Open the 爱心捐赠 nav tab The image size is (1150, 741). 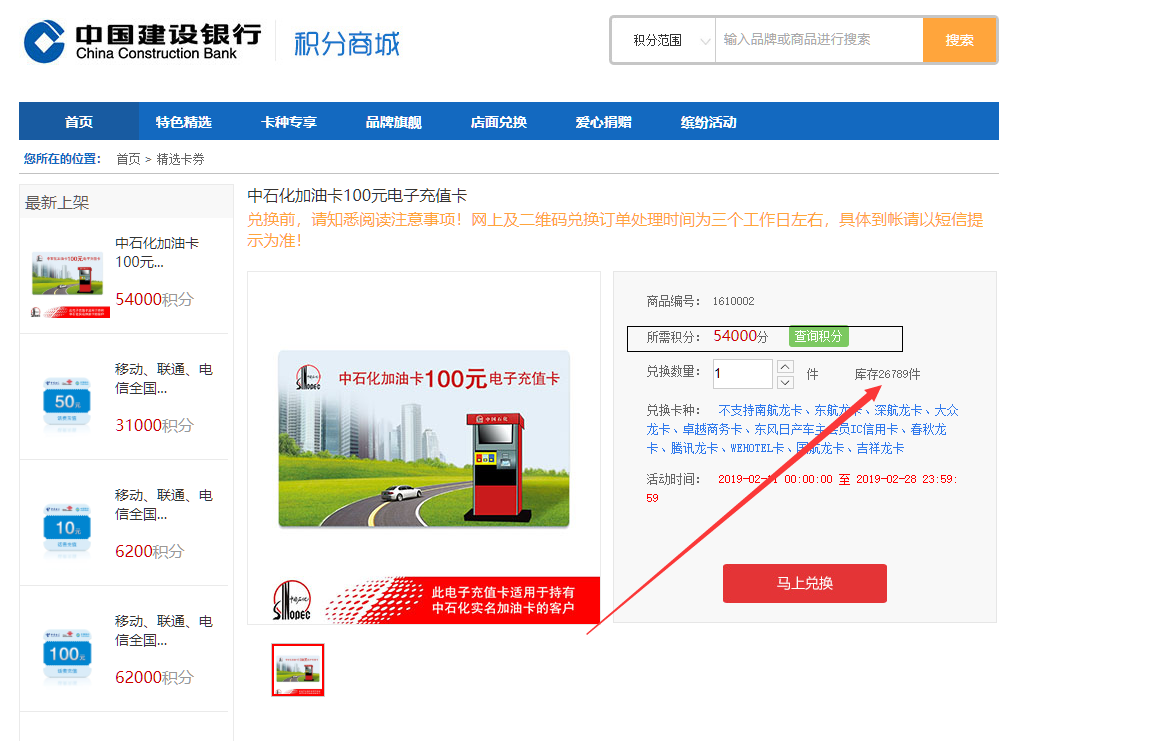(604, 122)
